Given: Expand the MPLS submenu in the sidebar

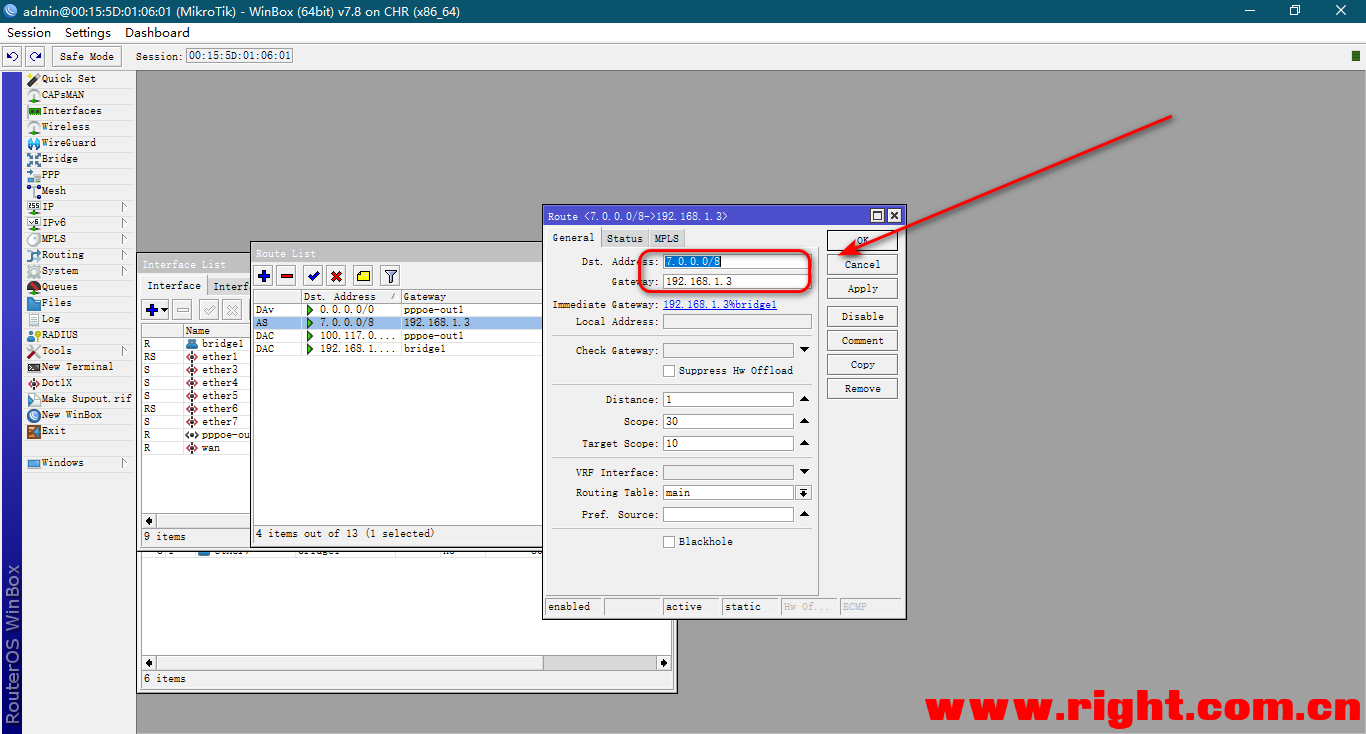Looking at the screenshot, I should point(124,239).
